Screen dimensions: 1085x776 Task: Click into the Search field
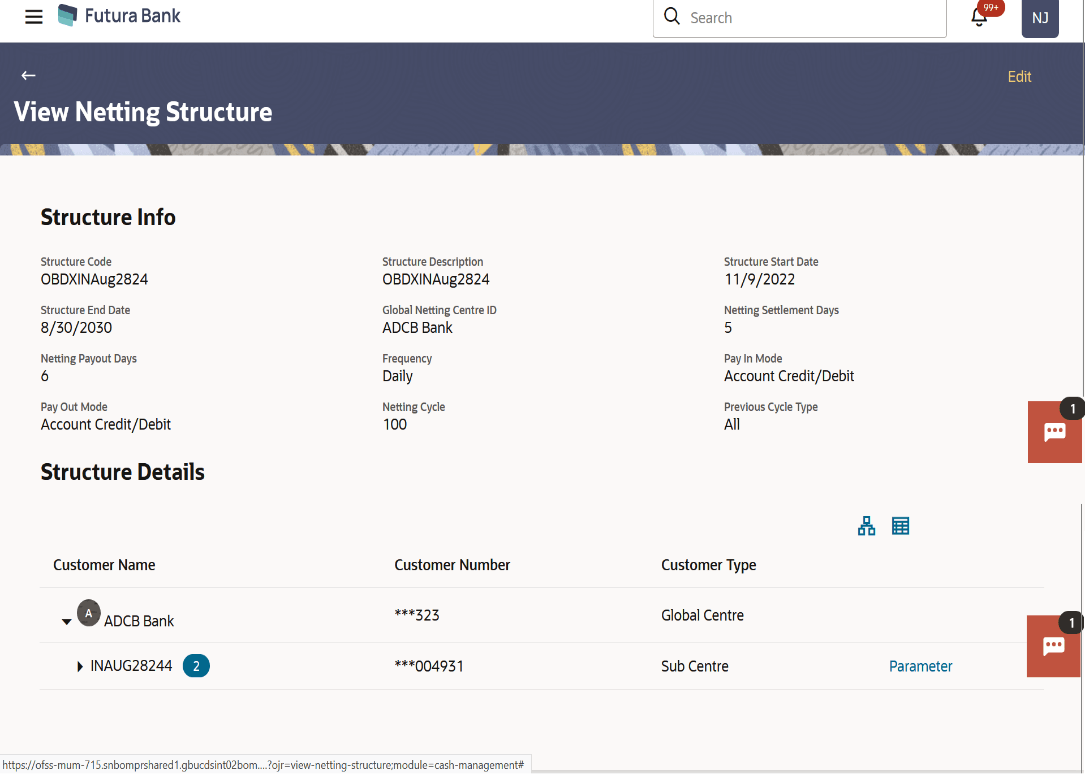point(799,18)
